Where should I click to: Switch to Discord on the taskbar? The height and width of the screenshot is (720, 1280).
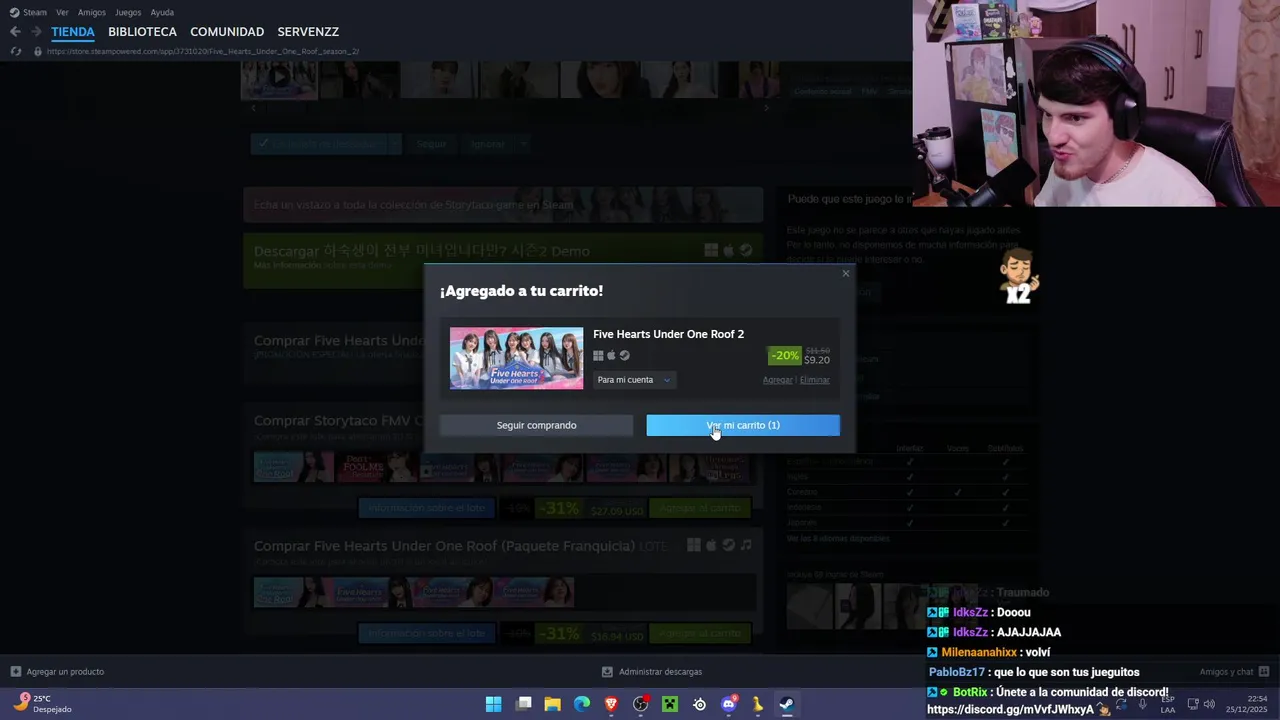coord(729,704)
